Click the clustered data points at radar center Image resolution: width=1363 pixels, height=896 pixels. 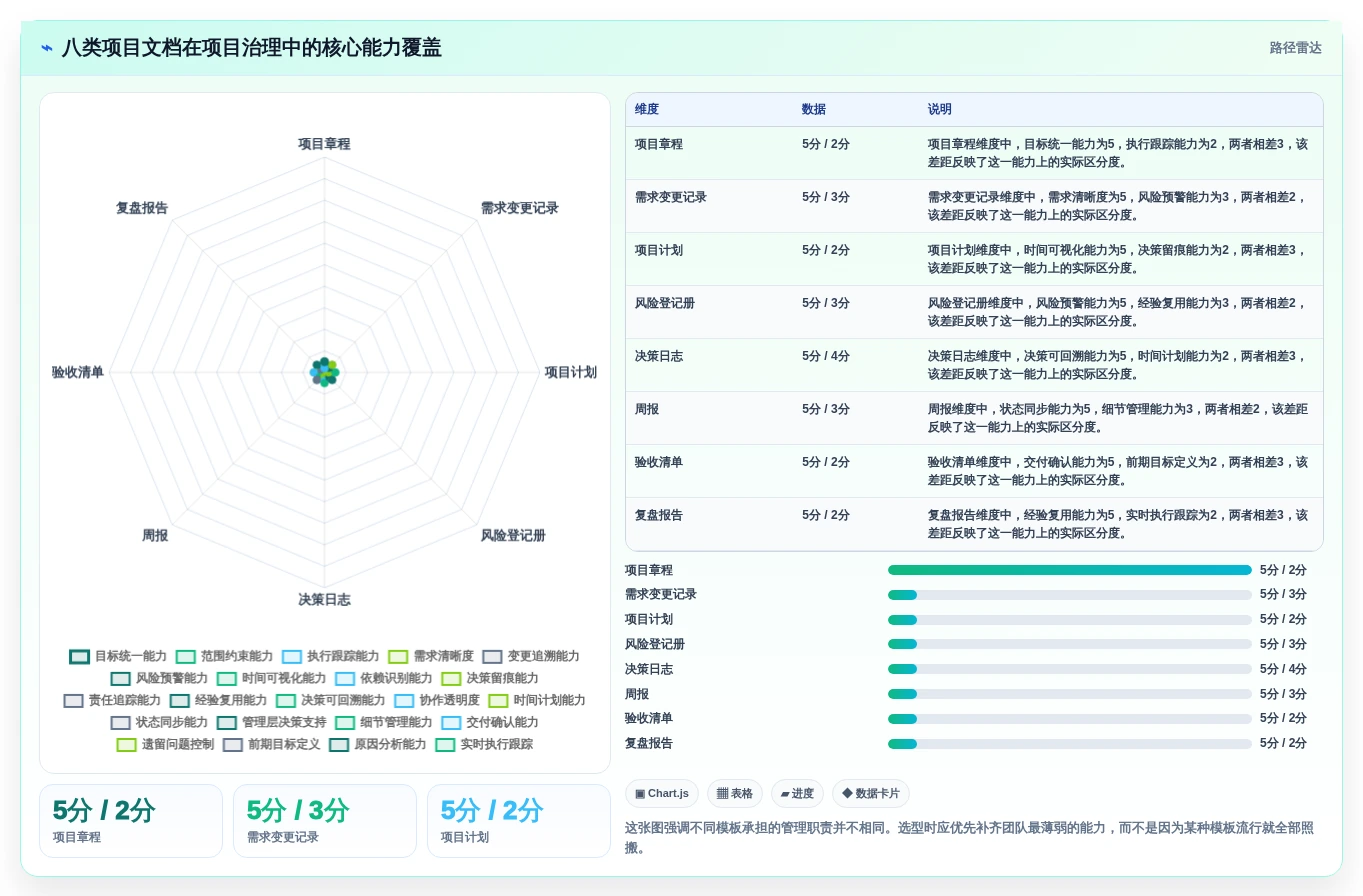(324, 372)
